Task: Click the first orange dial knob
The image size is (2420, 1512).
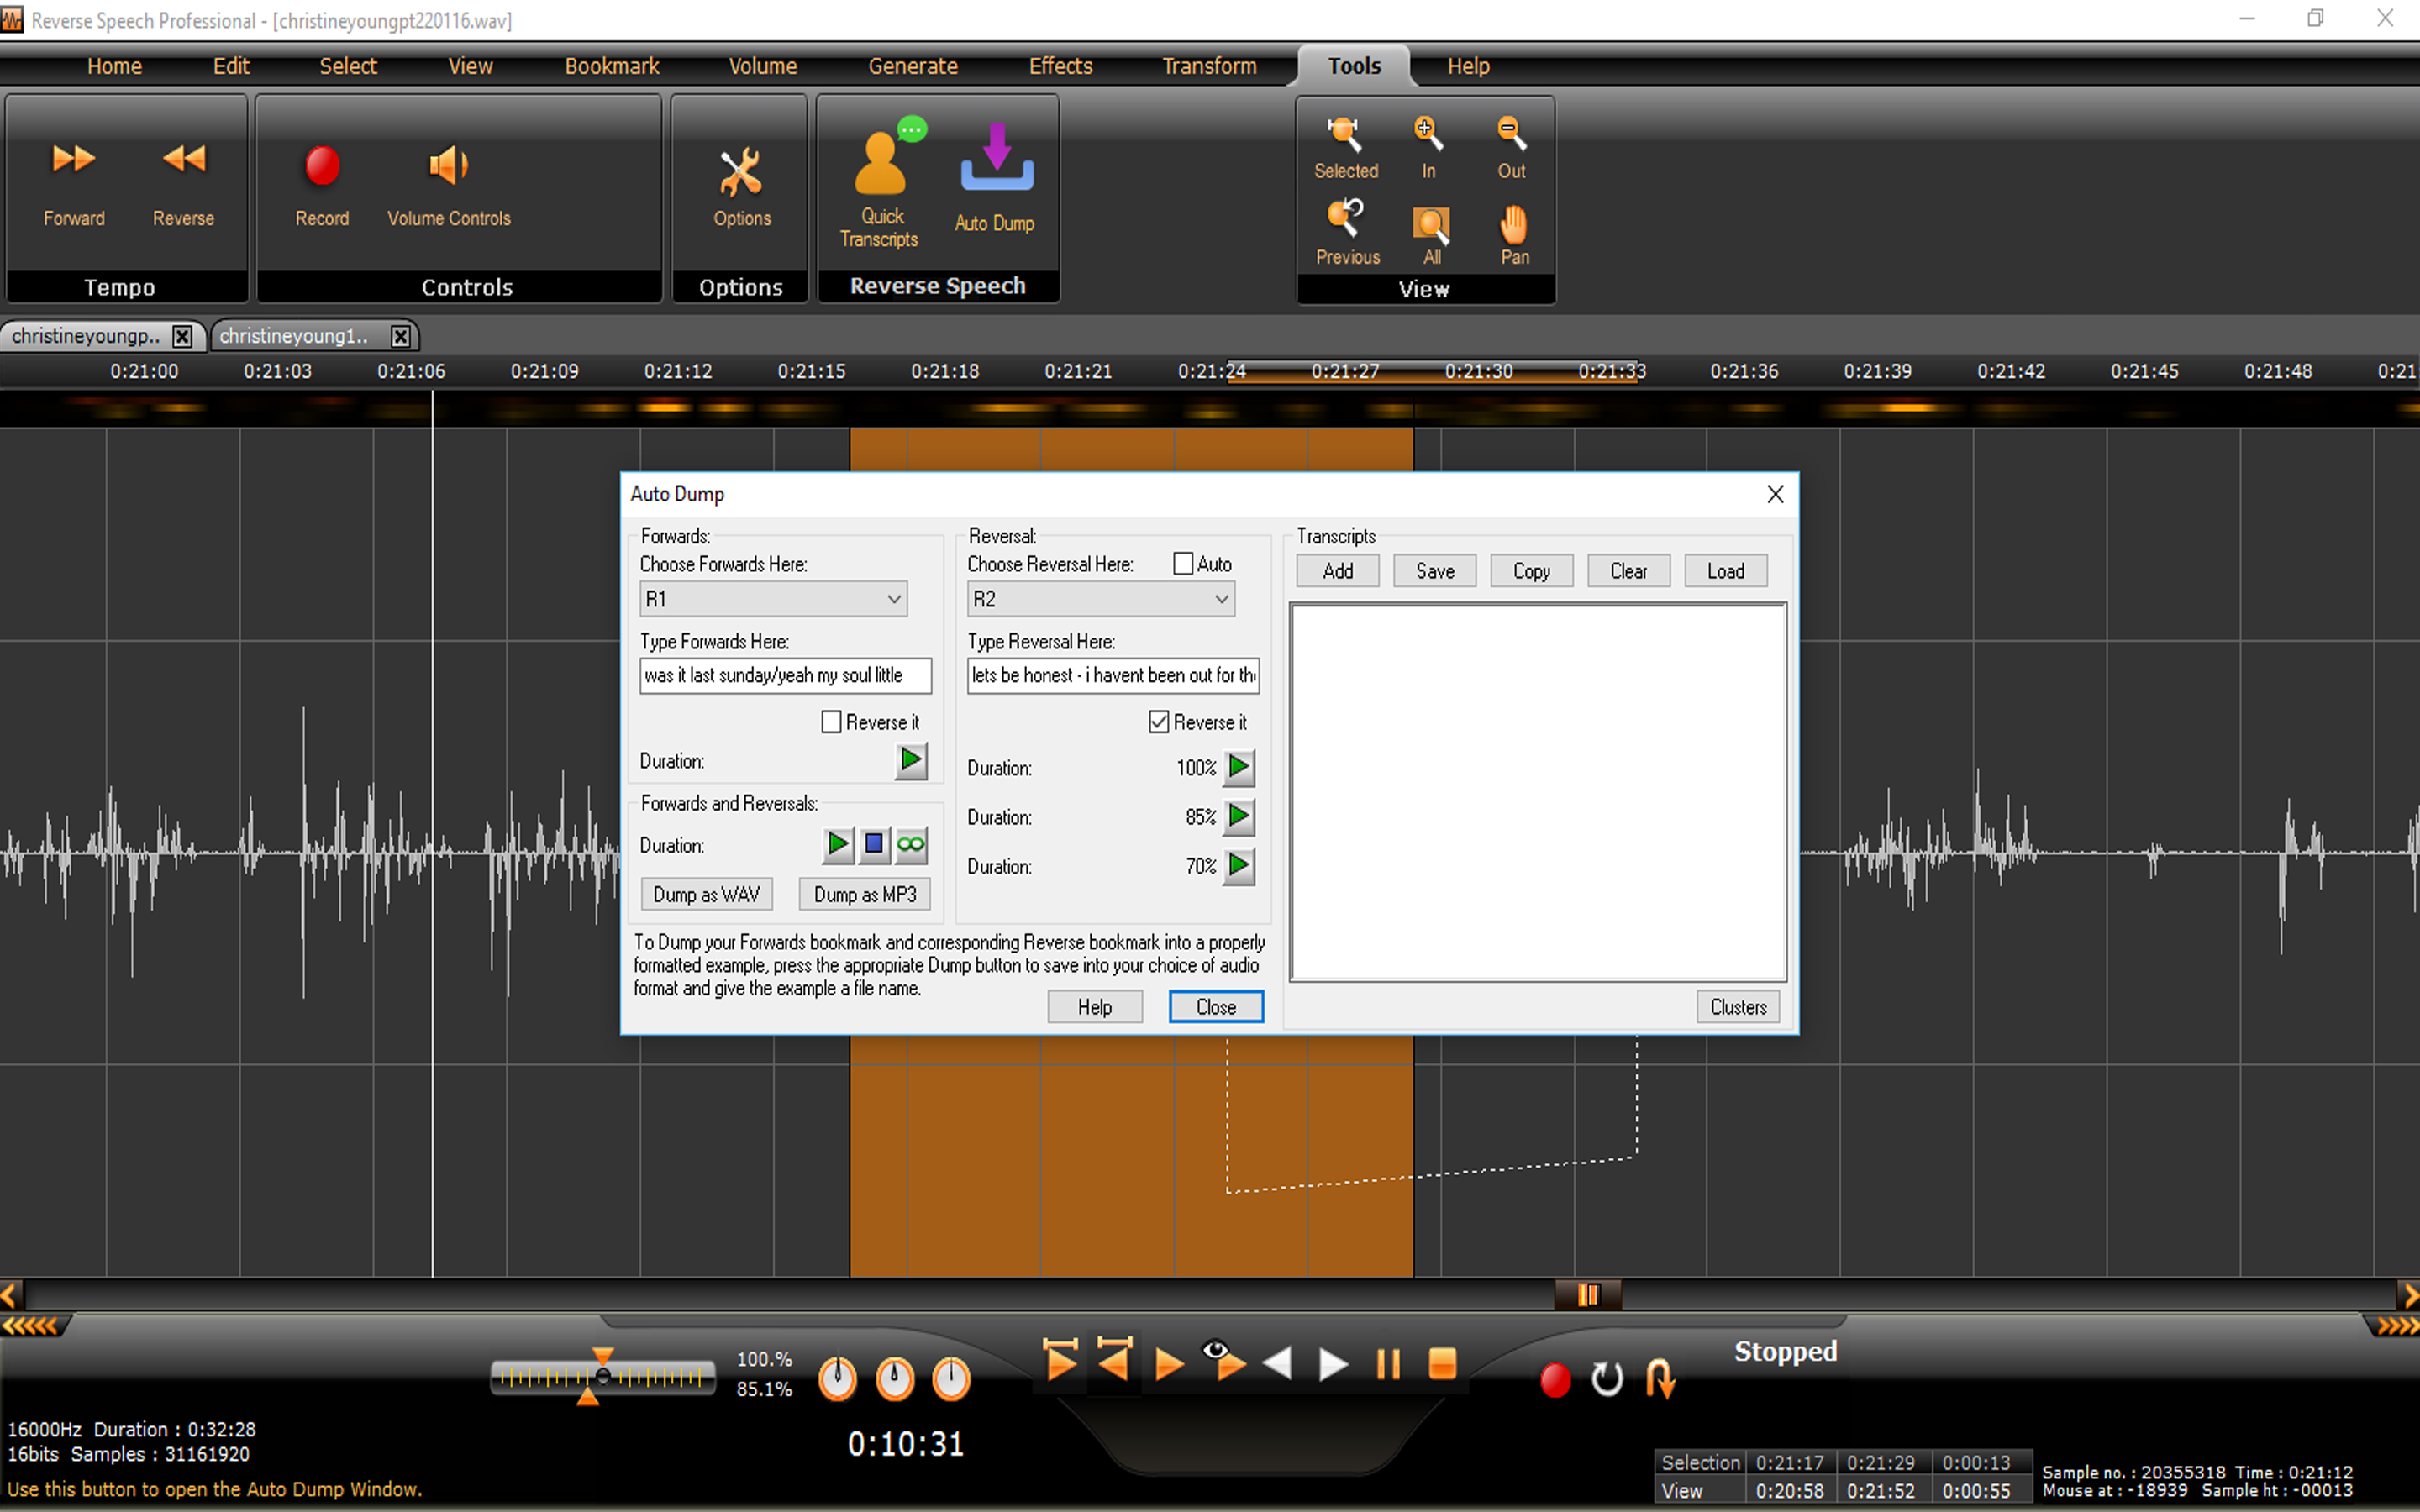Action: pos(838,1379)
